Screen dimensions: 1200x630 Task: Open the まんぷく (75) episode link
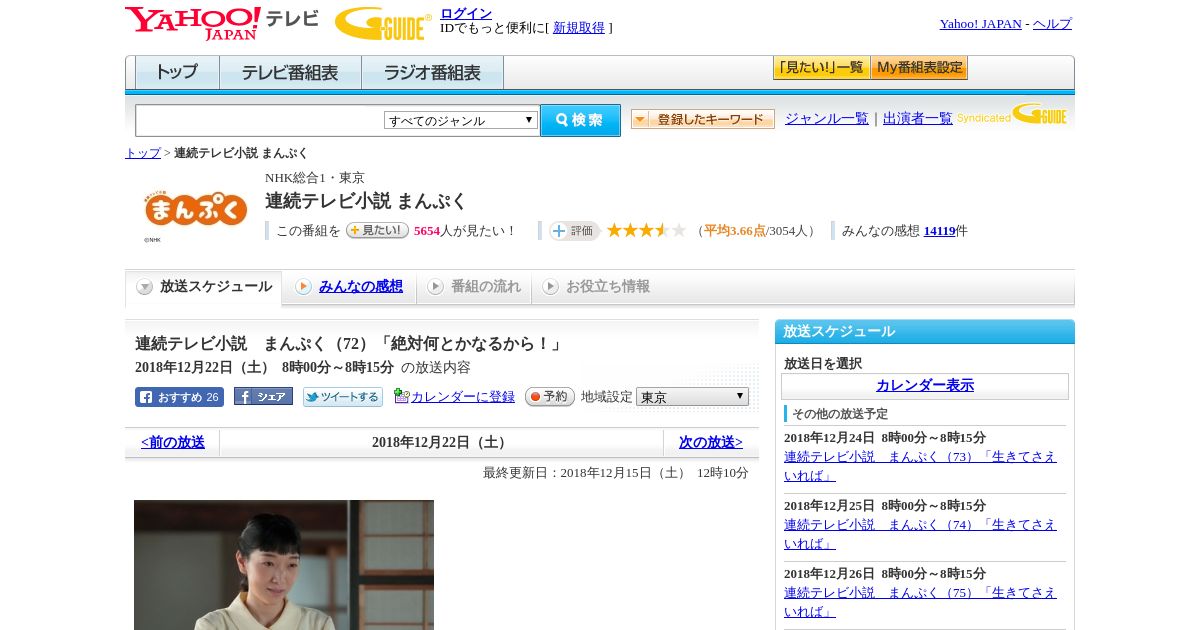tap(920, 602)
